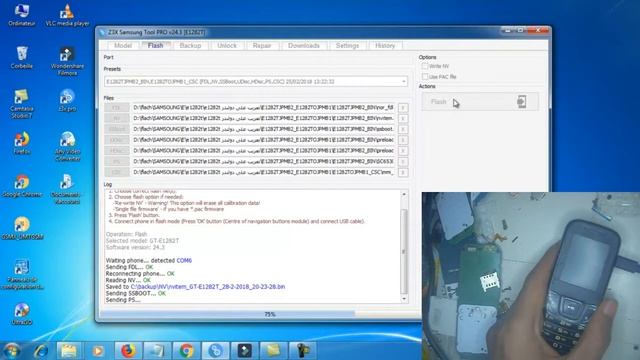Click the 75% flashing progress bar

tap(261, 314)
